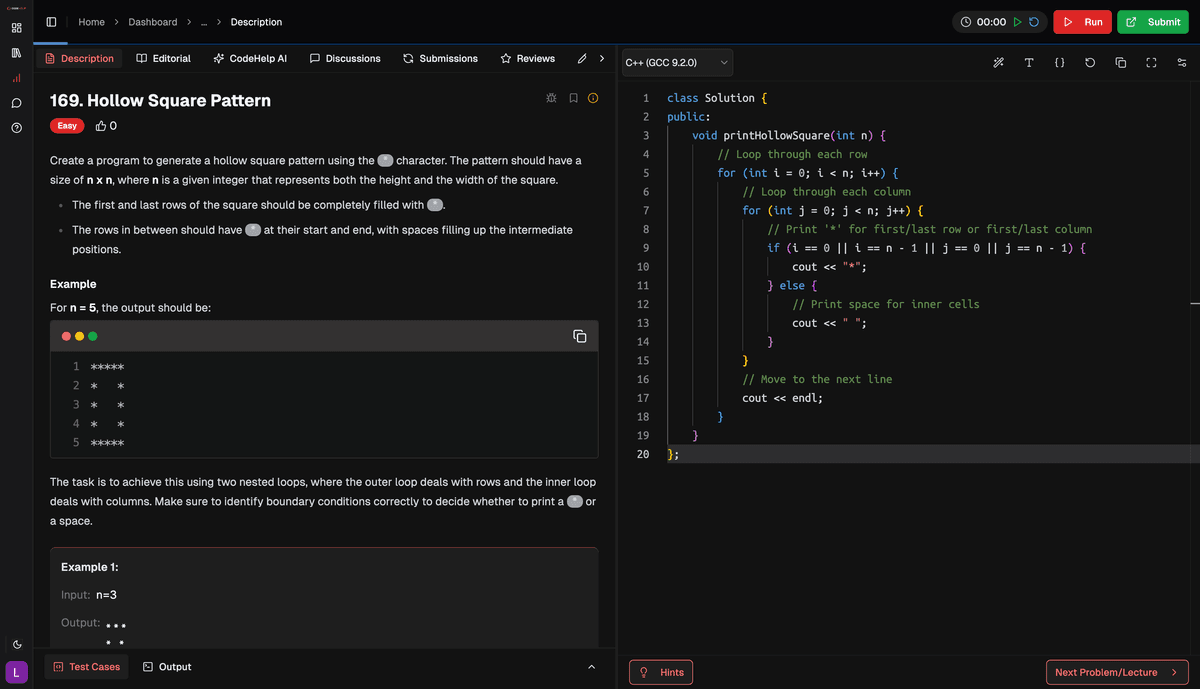Viewport: 1200px width, 689px height.
Task: Open Dashboard from the breadcrumb
Action: [152, 21]
